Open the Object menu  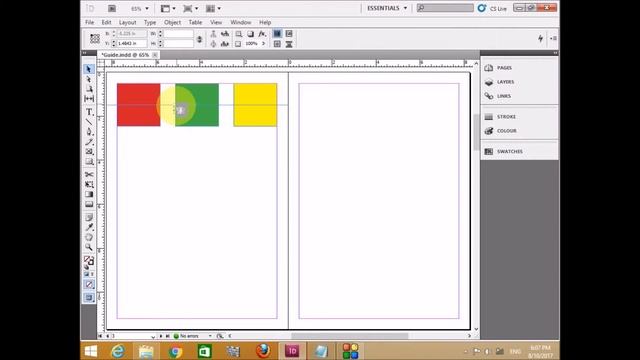click(x=172, y=22)
